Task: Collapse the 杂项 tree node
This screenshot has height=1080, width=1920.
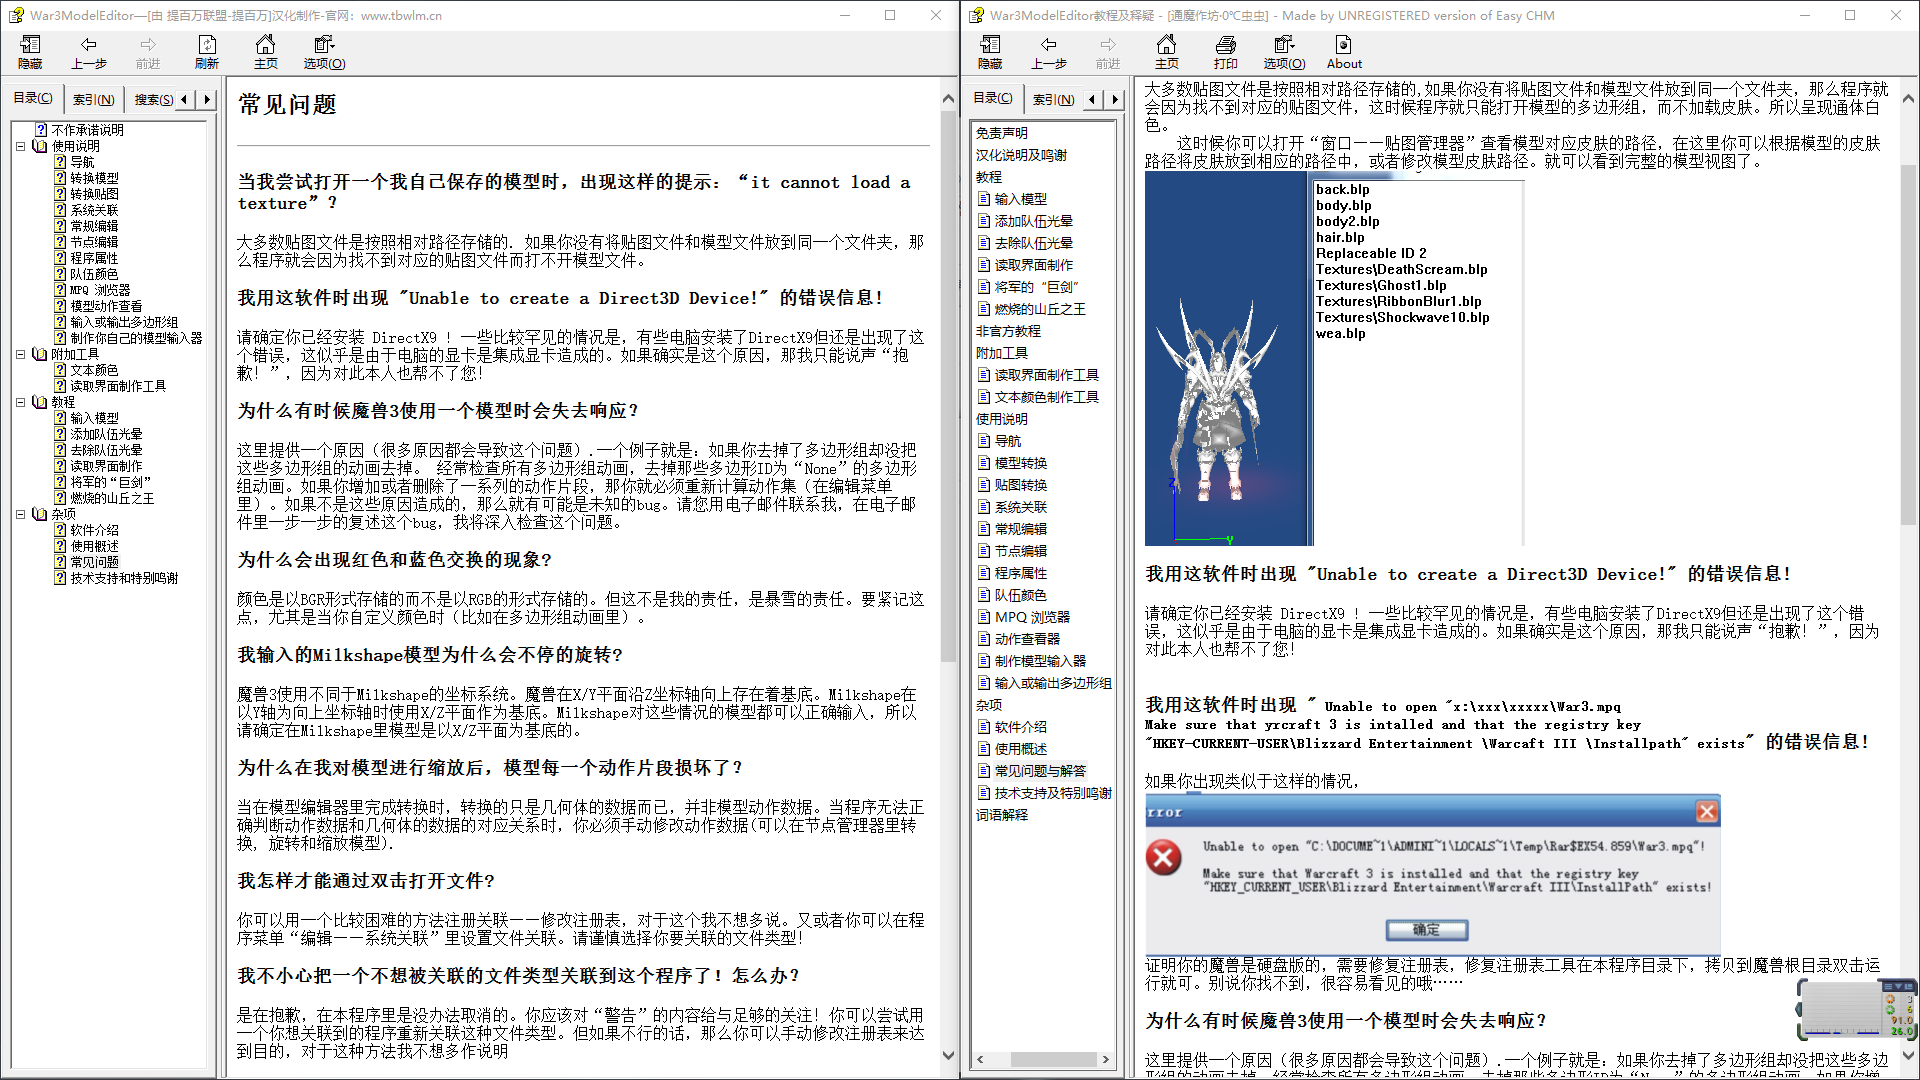Action: [x=21, y=514]
